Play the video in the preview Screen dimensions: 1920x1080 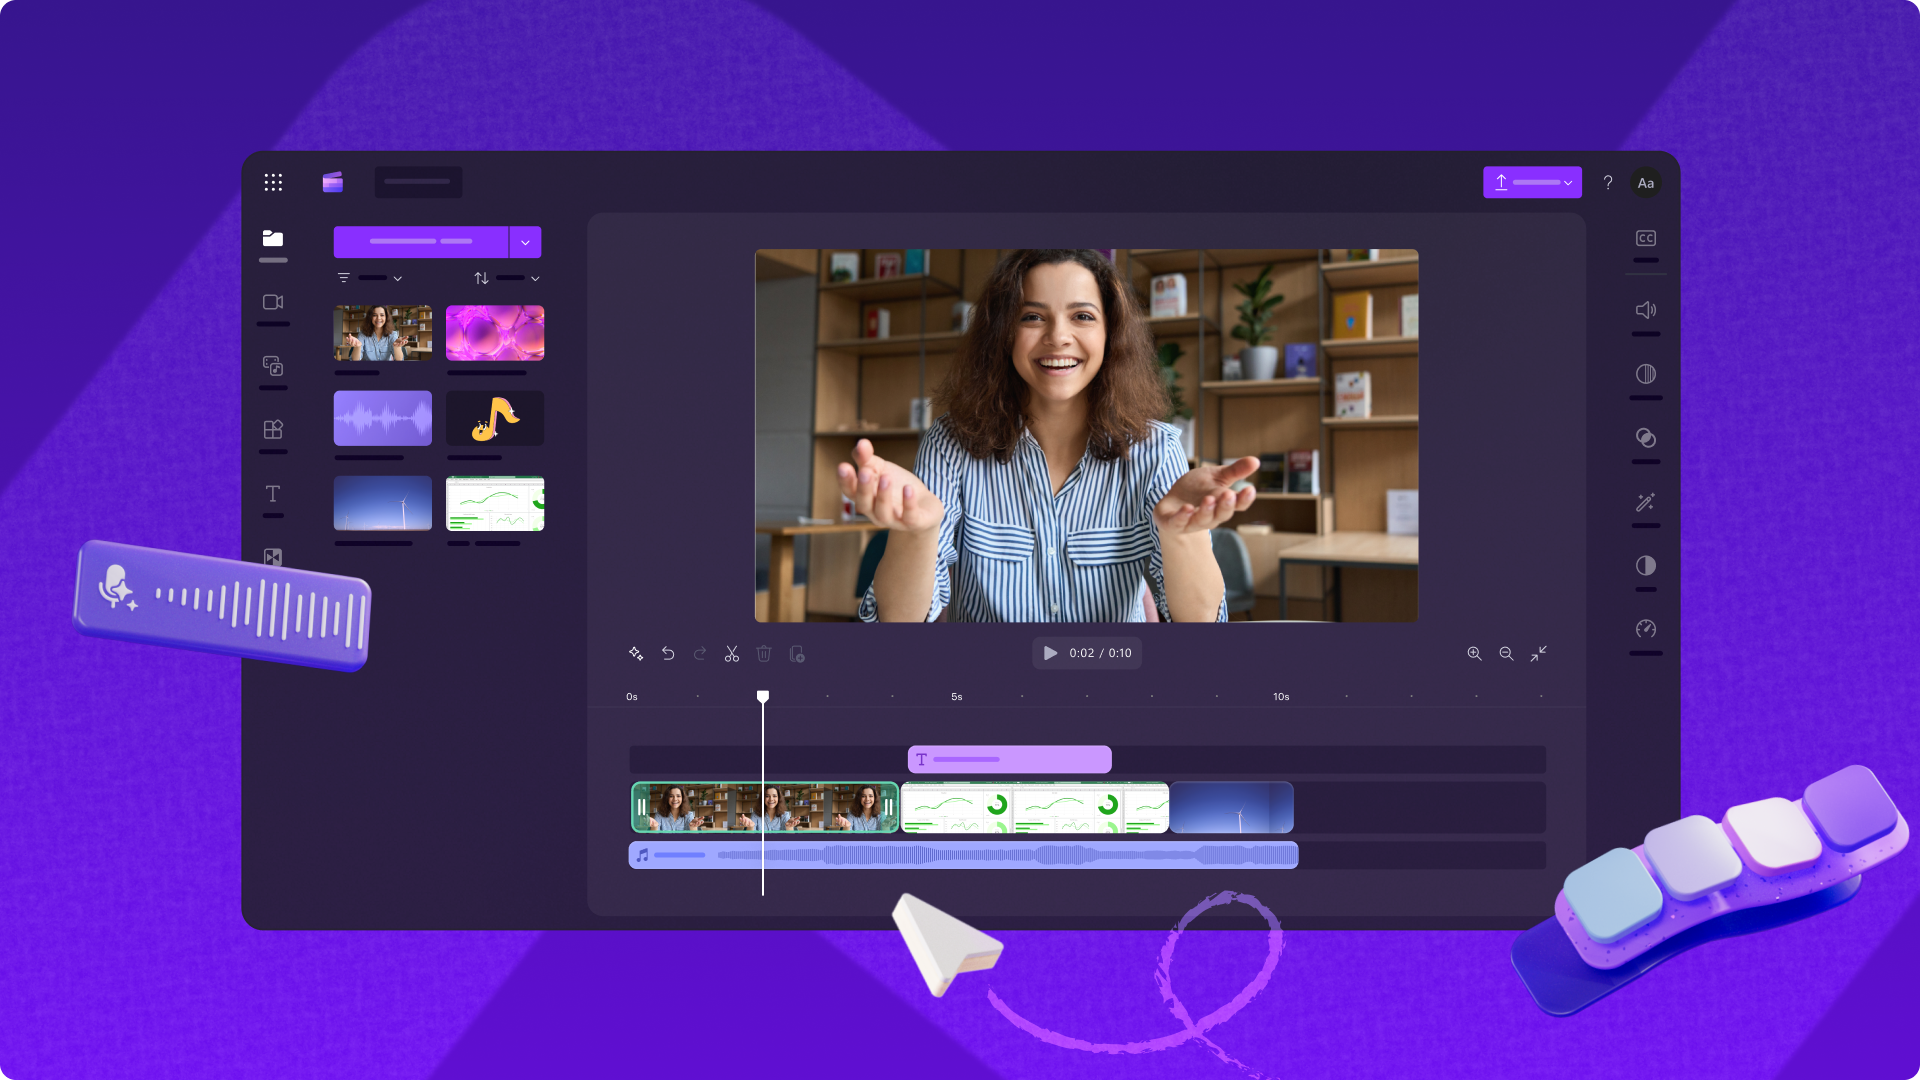(1049, 652)
